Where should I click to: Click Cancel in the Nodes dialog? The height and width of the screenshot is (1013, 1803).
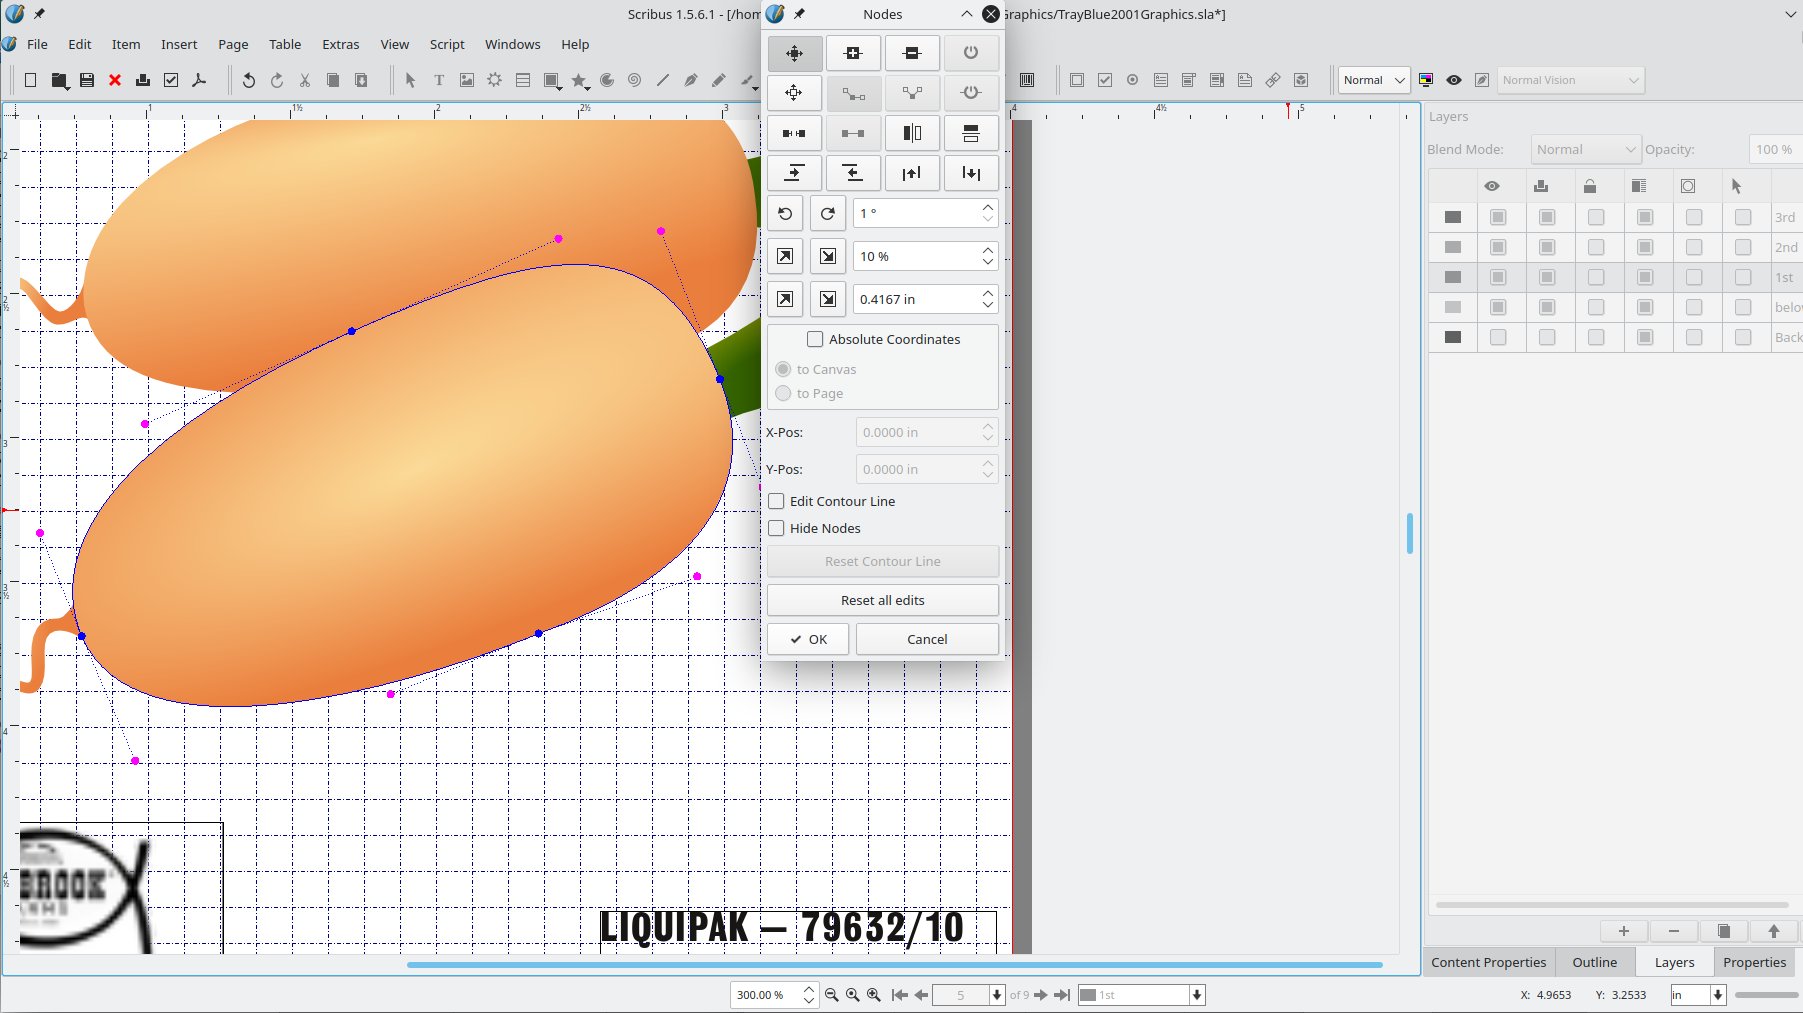[x=927, y=639]
